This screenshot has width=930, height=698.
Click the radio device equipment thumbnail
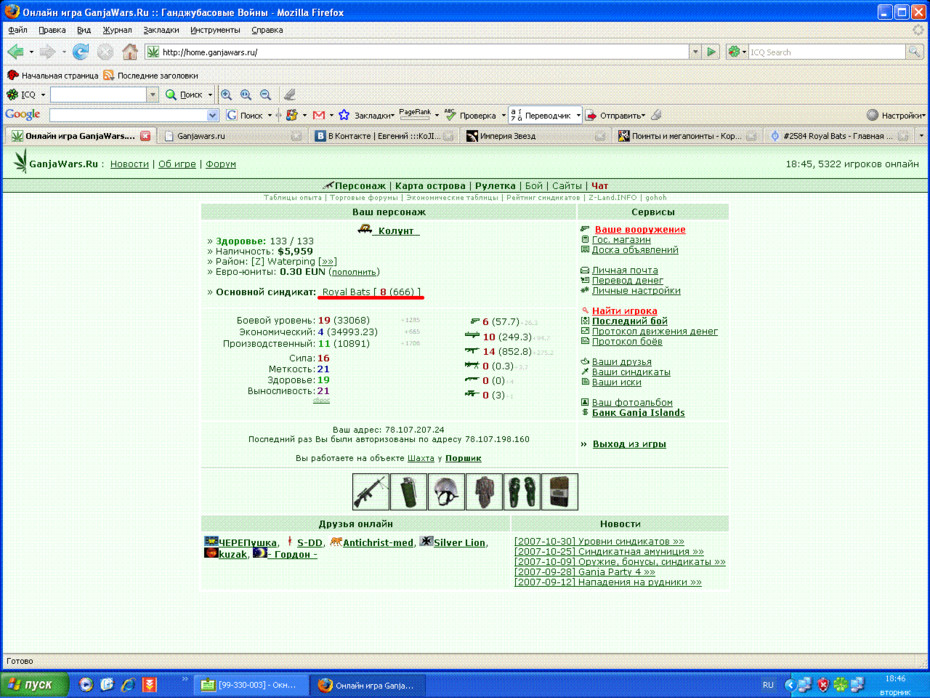tap(559, 492)
